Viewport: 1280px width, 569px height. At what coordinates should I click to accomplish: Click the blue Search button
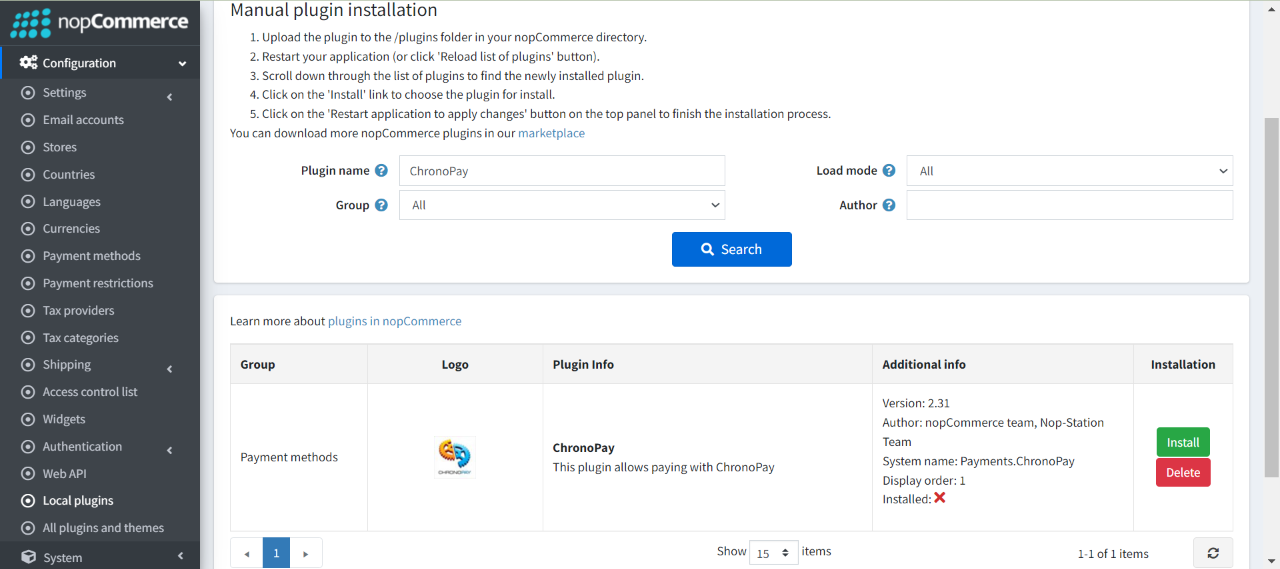click(732, 249)
